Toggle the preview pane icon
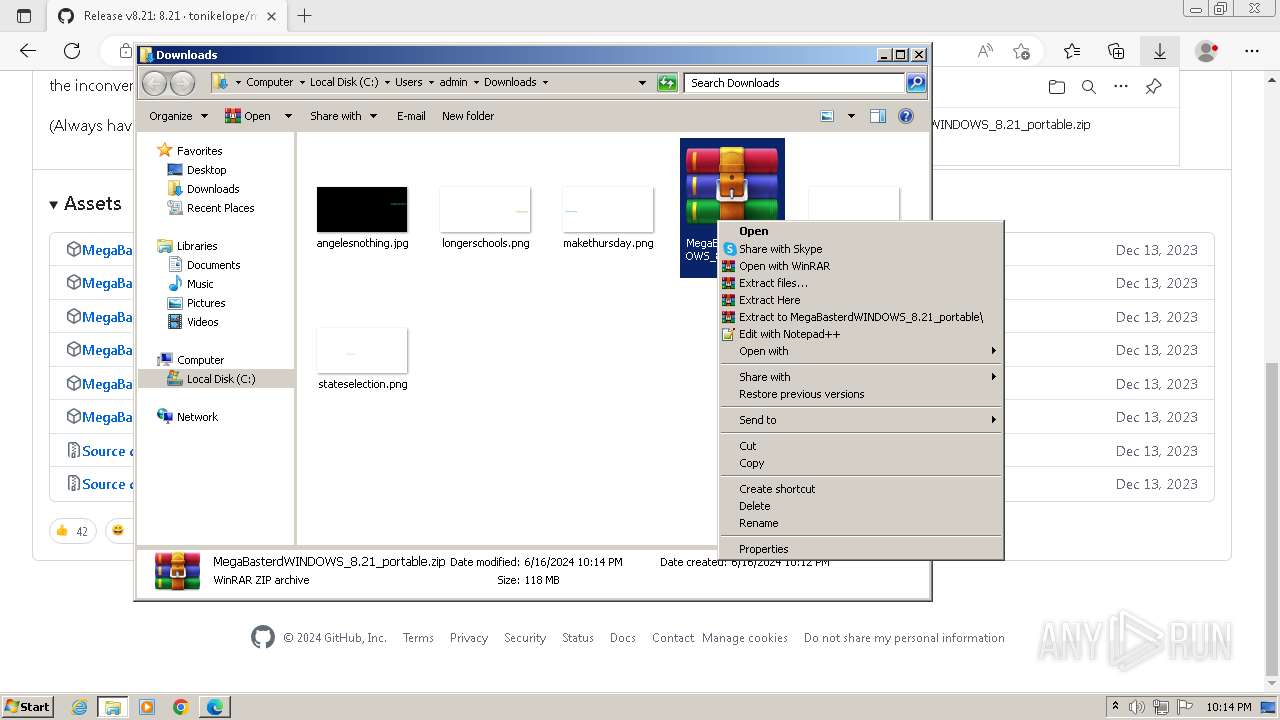1280x720 pixels. [x=878, y=116]
